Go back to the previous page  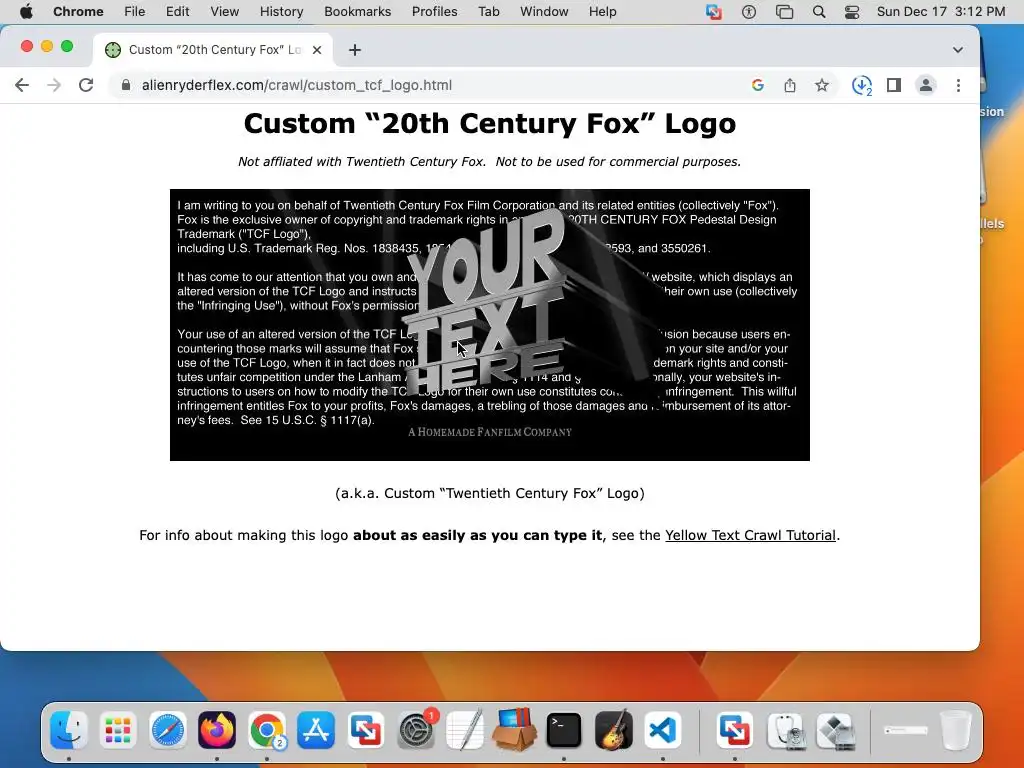[x=22, y=85]
